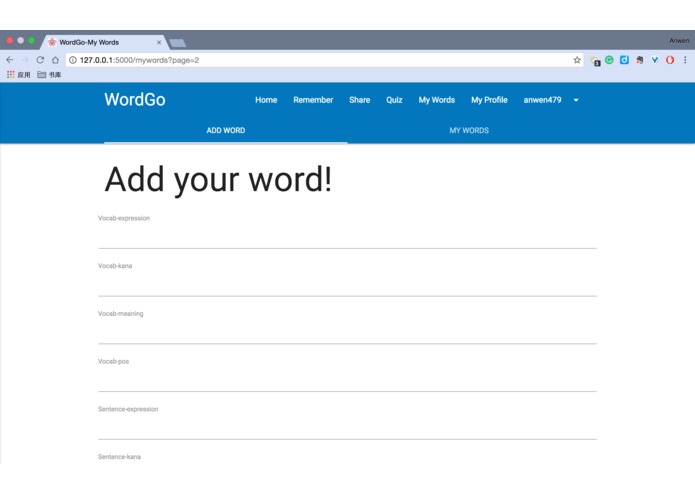Open the blue V extension icon
The image size is (695, 494).
tap(655, 60)
